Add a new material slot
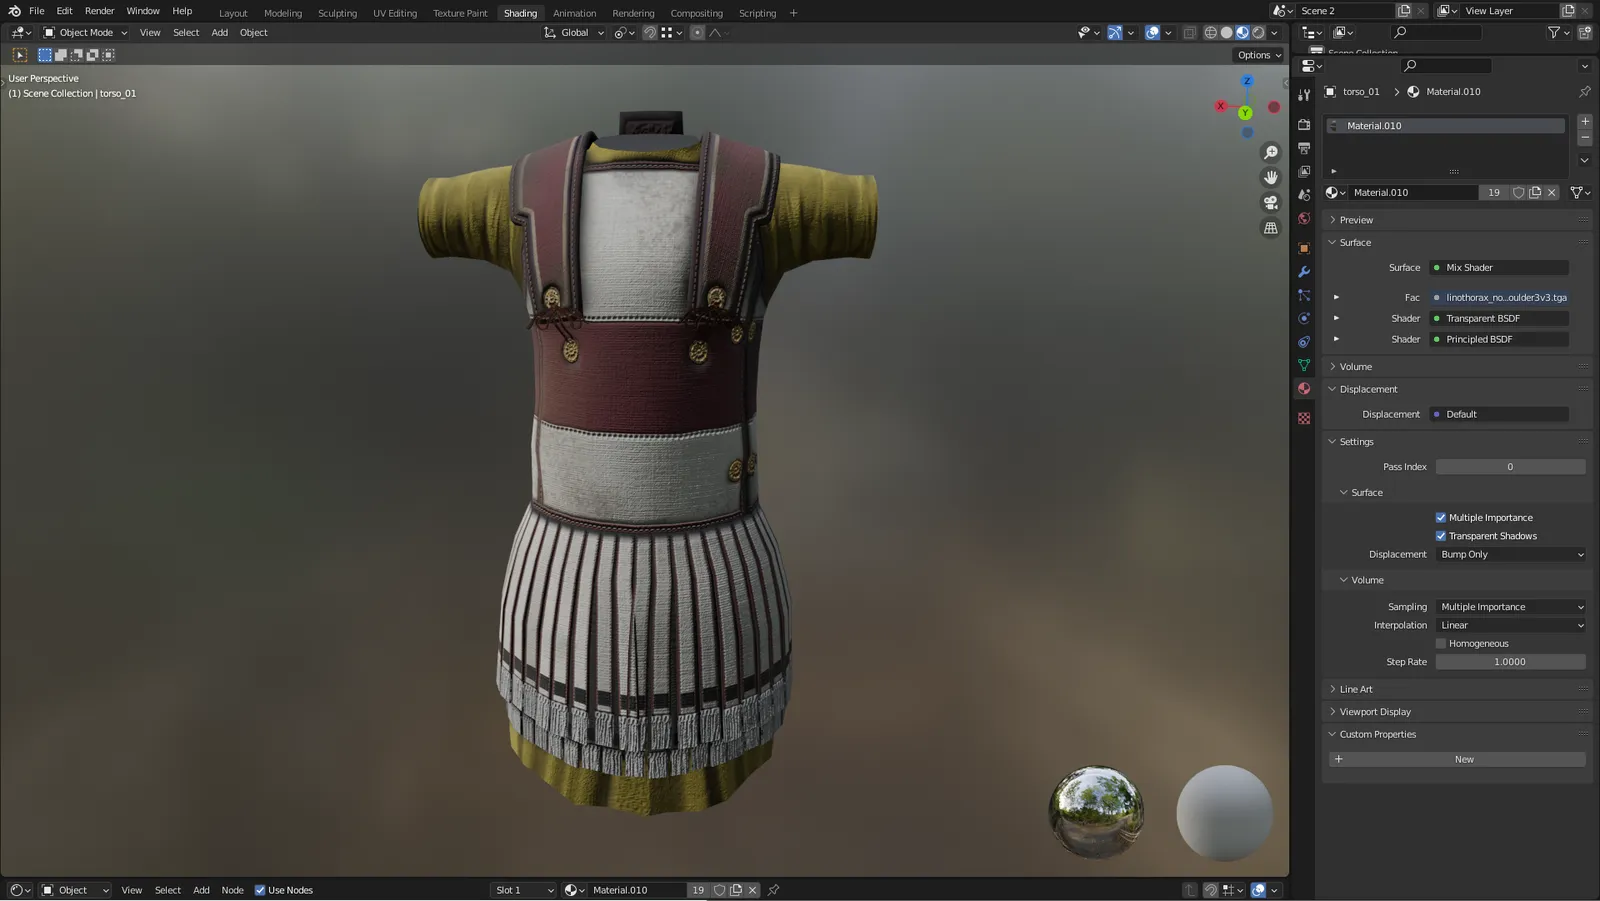Screen dimensions: 1600x901 click(x=1585, y=121)
